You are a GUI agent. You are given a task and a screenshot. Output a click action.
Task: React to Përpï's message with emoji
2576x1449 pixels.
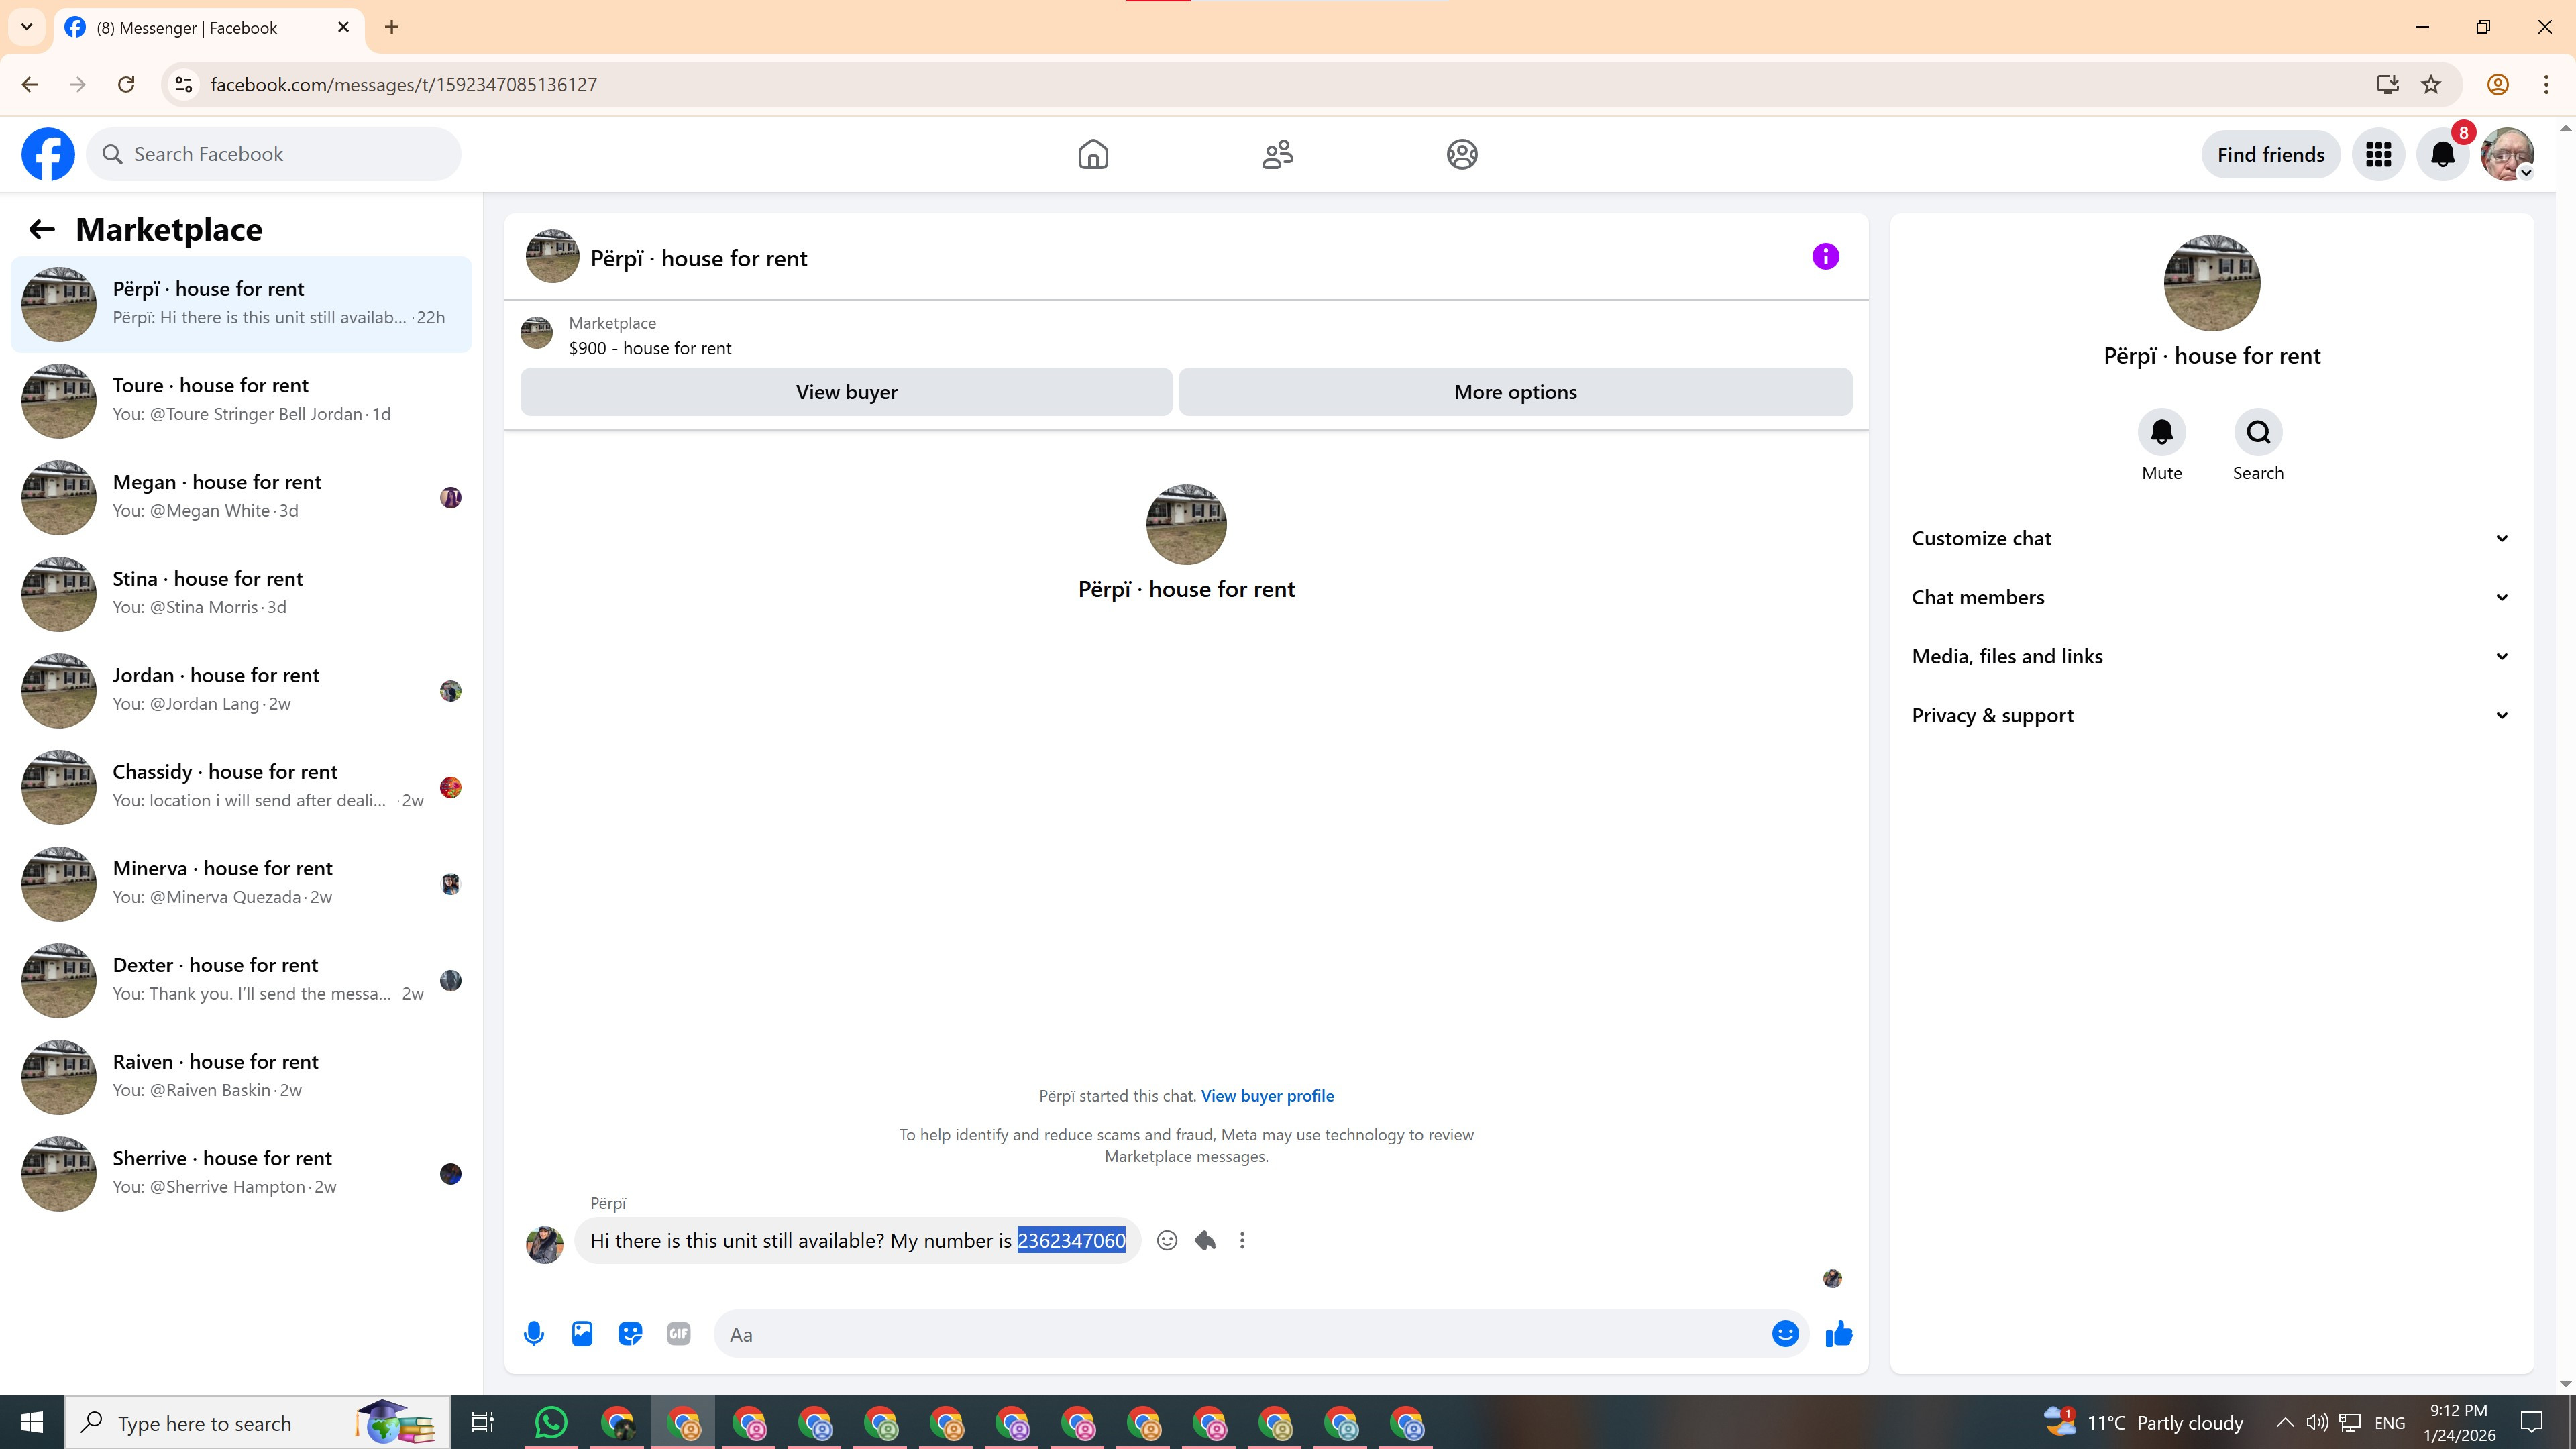tap(1166, 1241)
